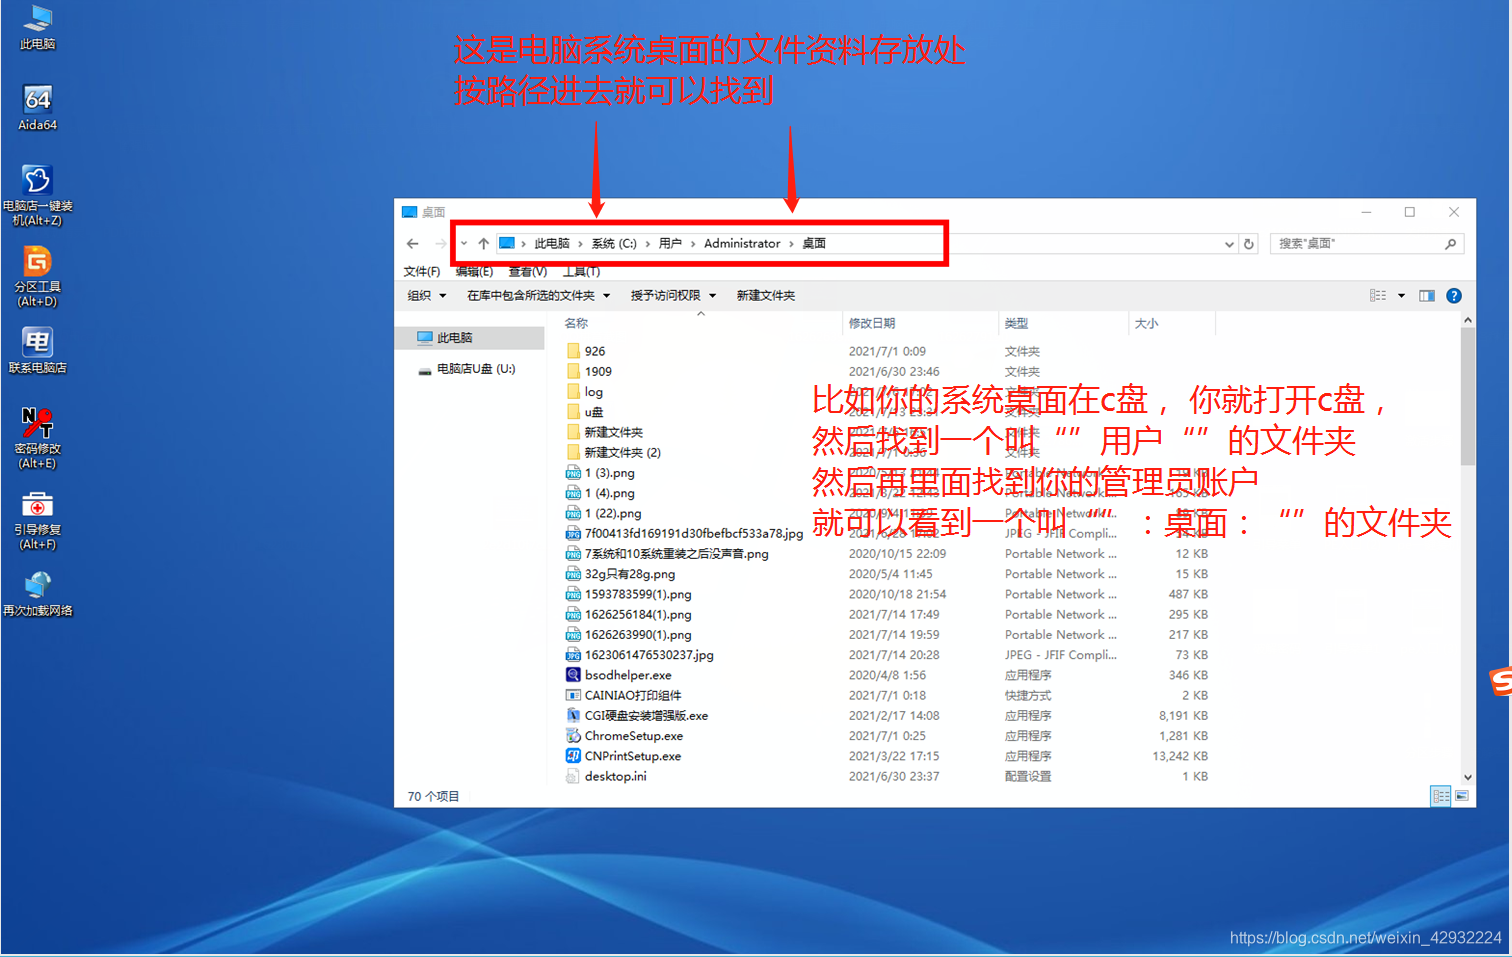
Task: Click the address bar chevron next to Administrator
Action: (791, 243)
